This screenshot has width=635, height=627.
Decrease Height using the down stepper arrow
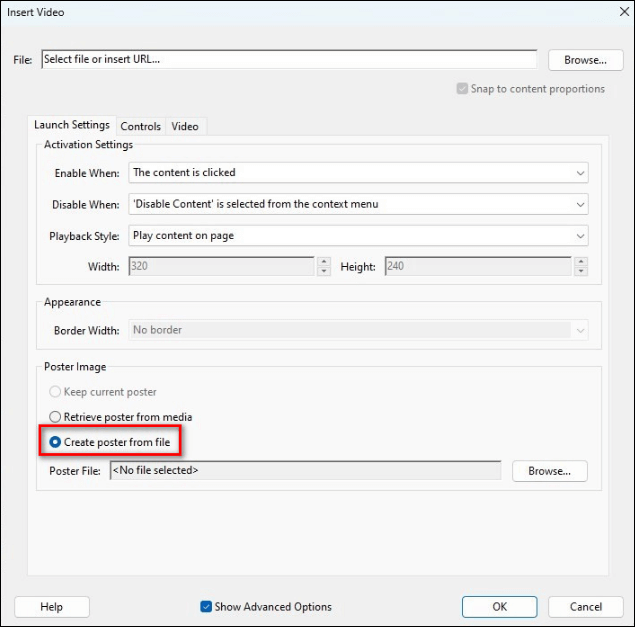(x=580, y=272)
